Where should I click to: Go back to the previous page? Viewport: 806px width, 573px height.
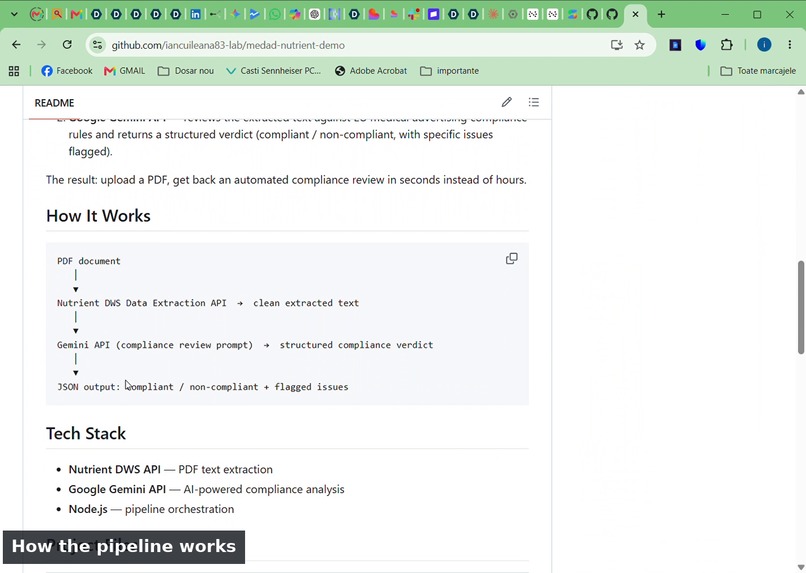[16, 45]
